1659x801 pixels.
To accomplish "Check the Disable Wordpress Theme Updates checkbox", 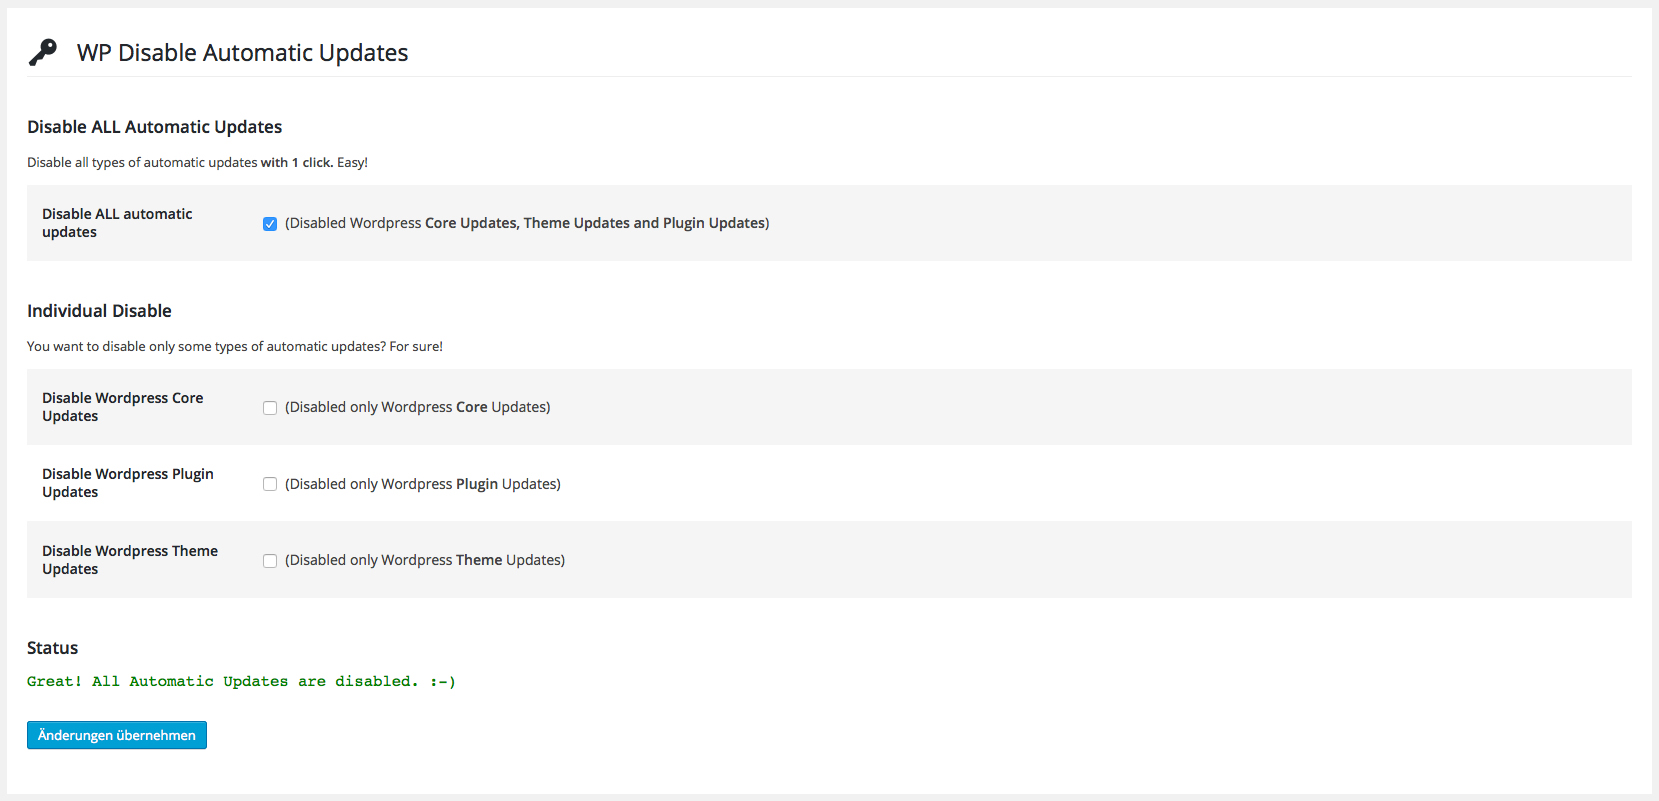I will 270,561.
